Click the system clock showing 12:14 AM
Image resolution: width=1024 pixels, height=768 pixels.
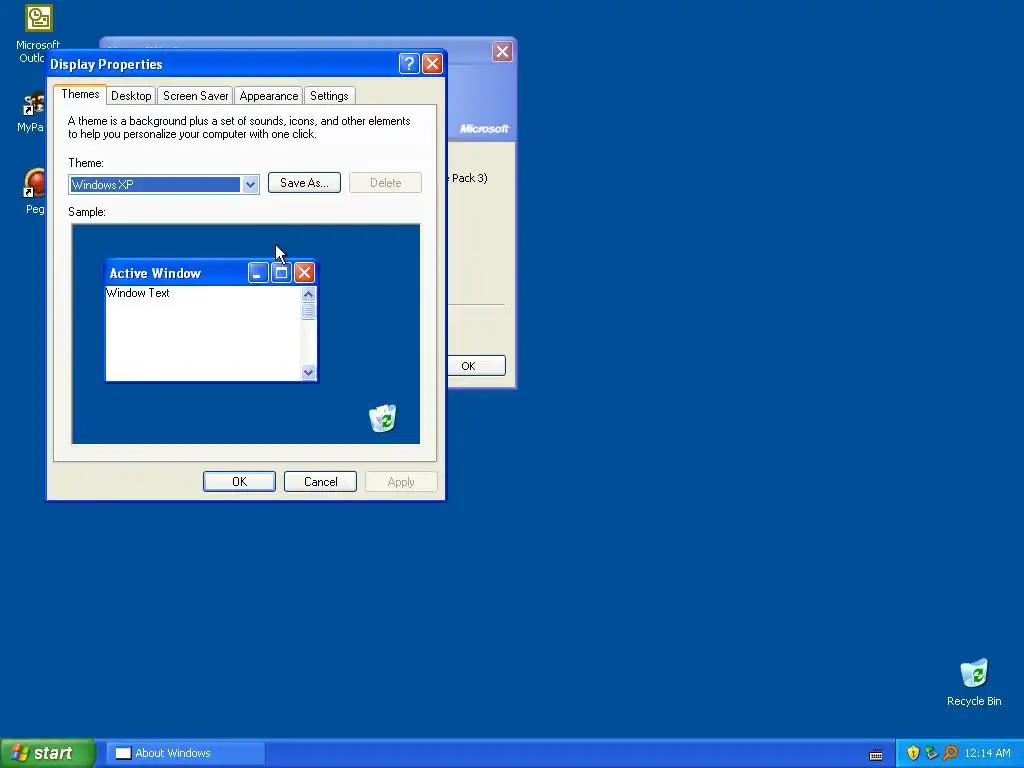click(987, 753)
